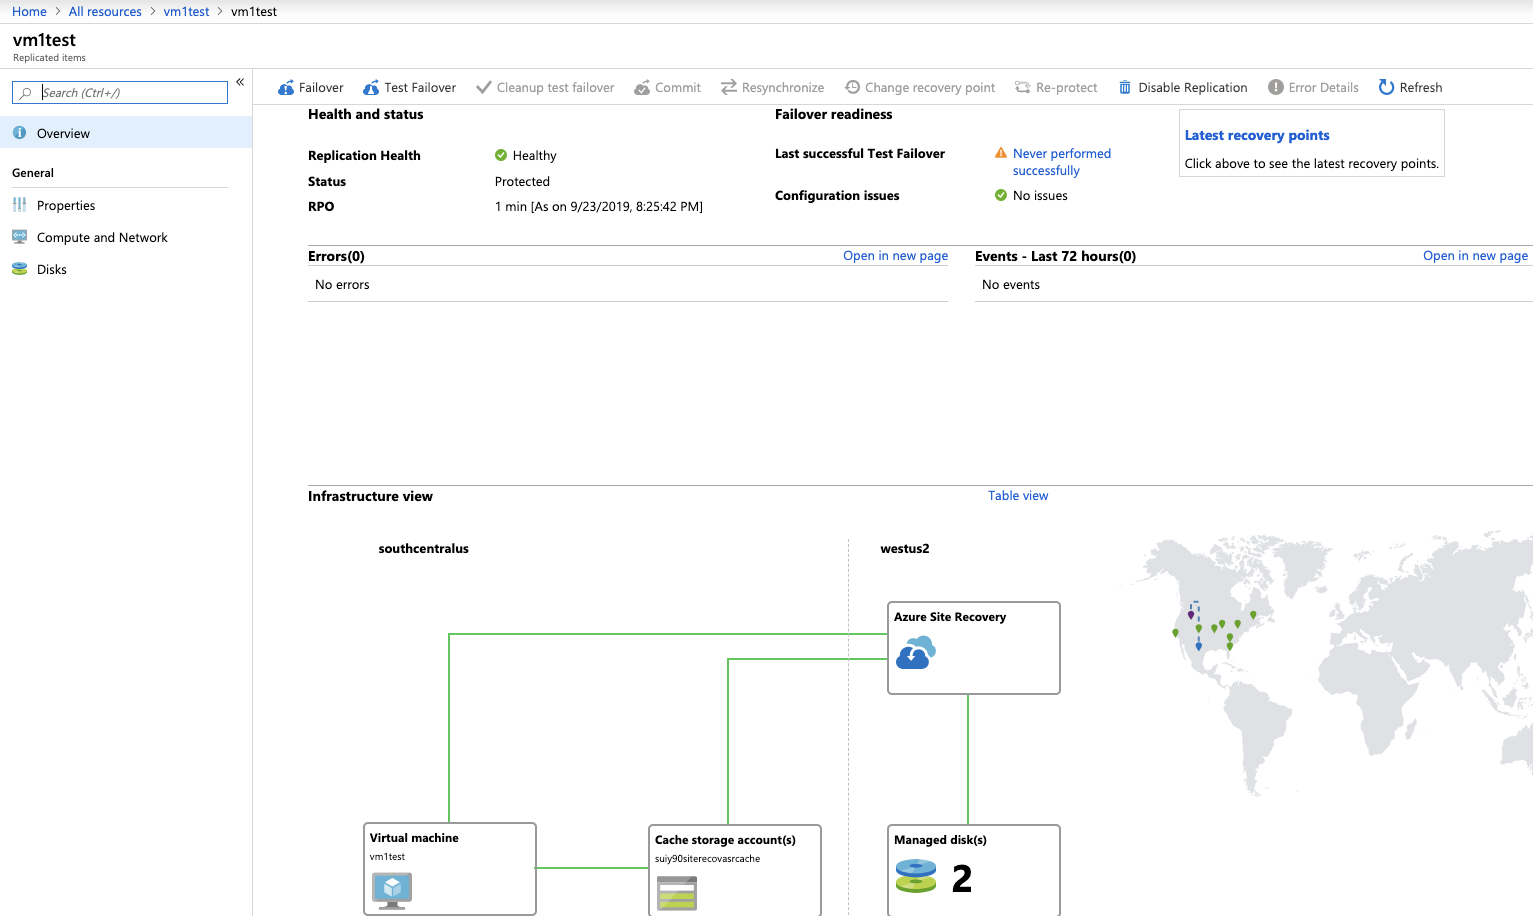Click the Change recovery point clock icon
The height and width of the screenshot is (916, 1533).
[x=852, y=87]
